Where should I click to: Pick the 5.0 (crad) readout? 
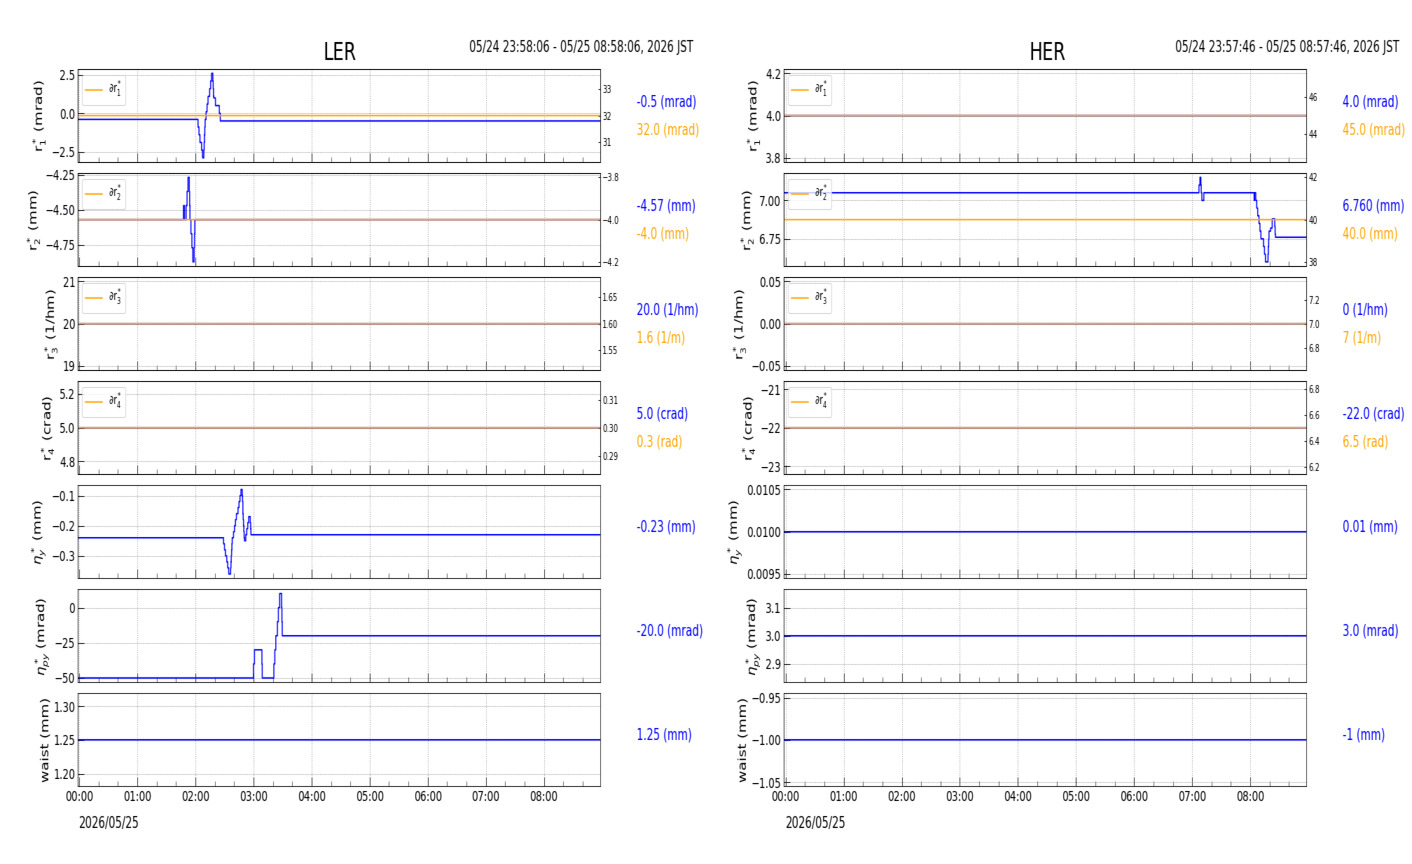662,414
